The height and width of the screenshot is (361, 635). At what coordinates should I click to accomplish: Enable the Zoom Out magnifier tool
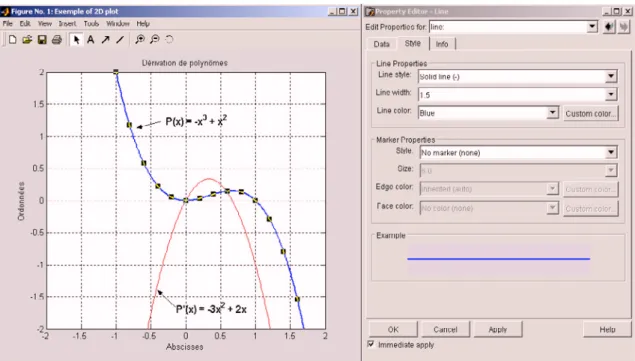point(155,39)
